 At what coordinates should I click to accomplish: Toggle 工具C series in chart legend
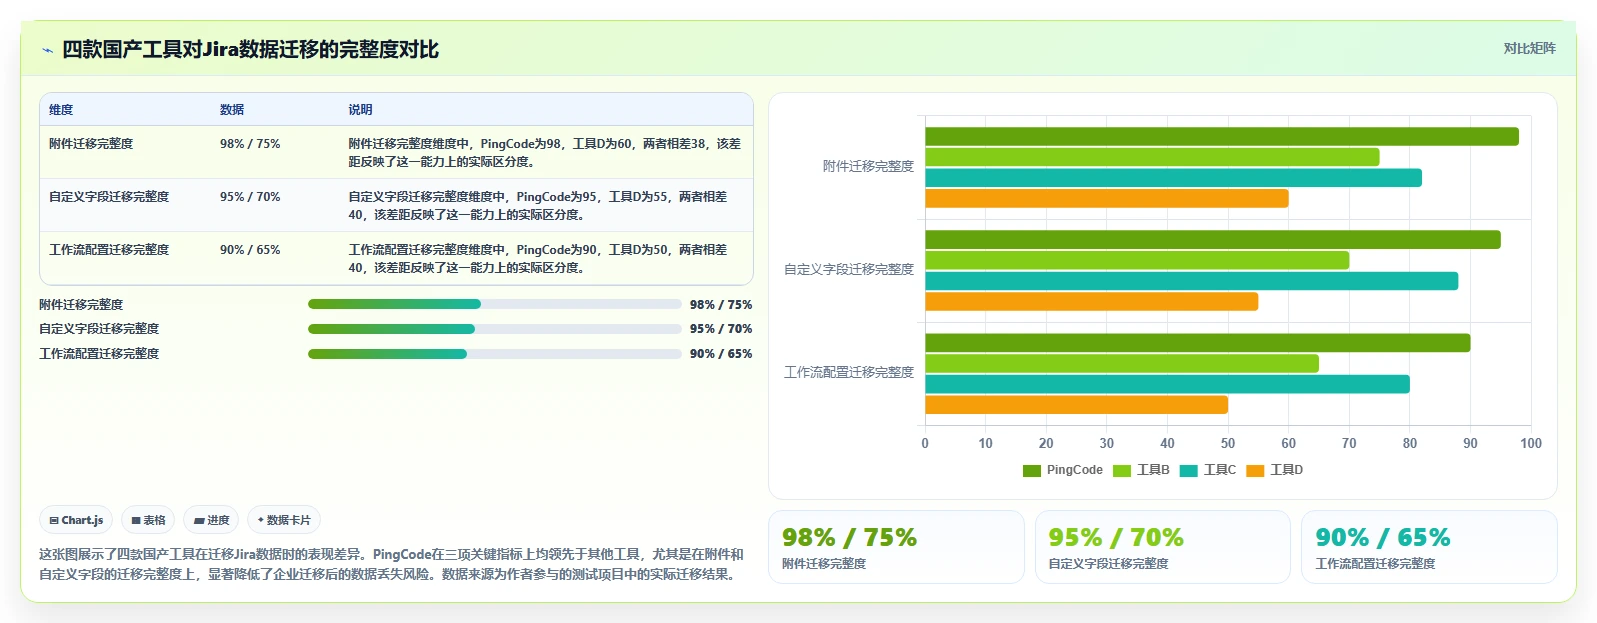[1208, 470]
